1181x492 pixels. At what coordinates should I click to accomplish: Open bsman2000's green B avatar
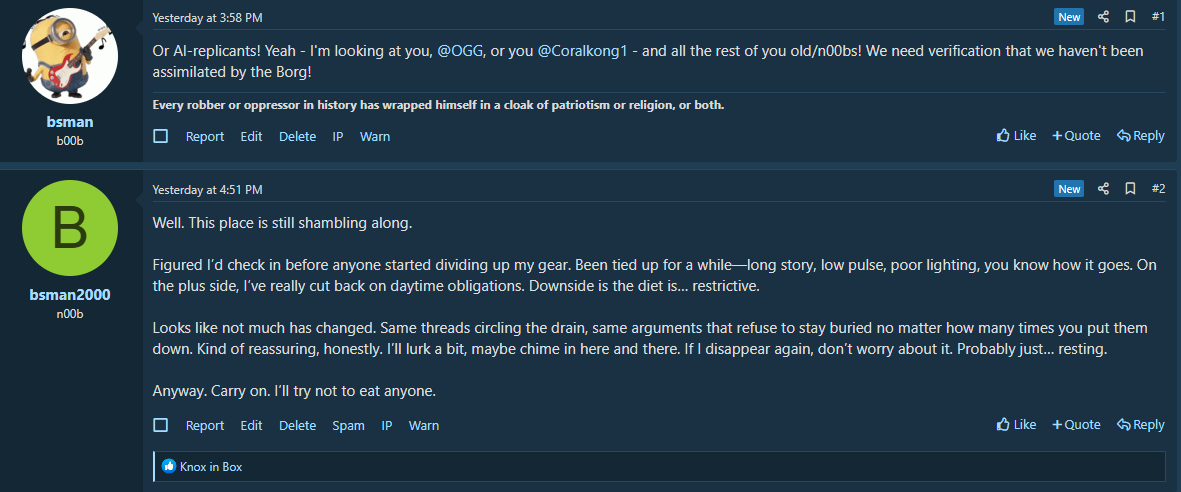tap(70, 228)
